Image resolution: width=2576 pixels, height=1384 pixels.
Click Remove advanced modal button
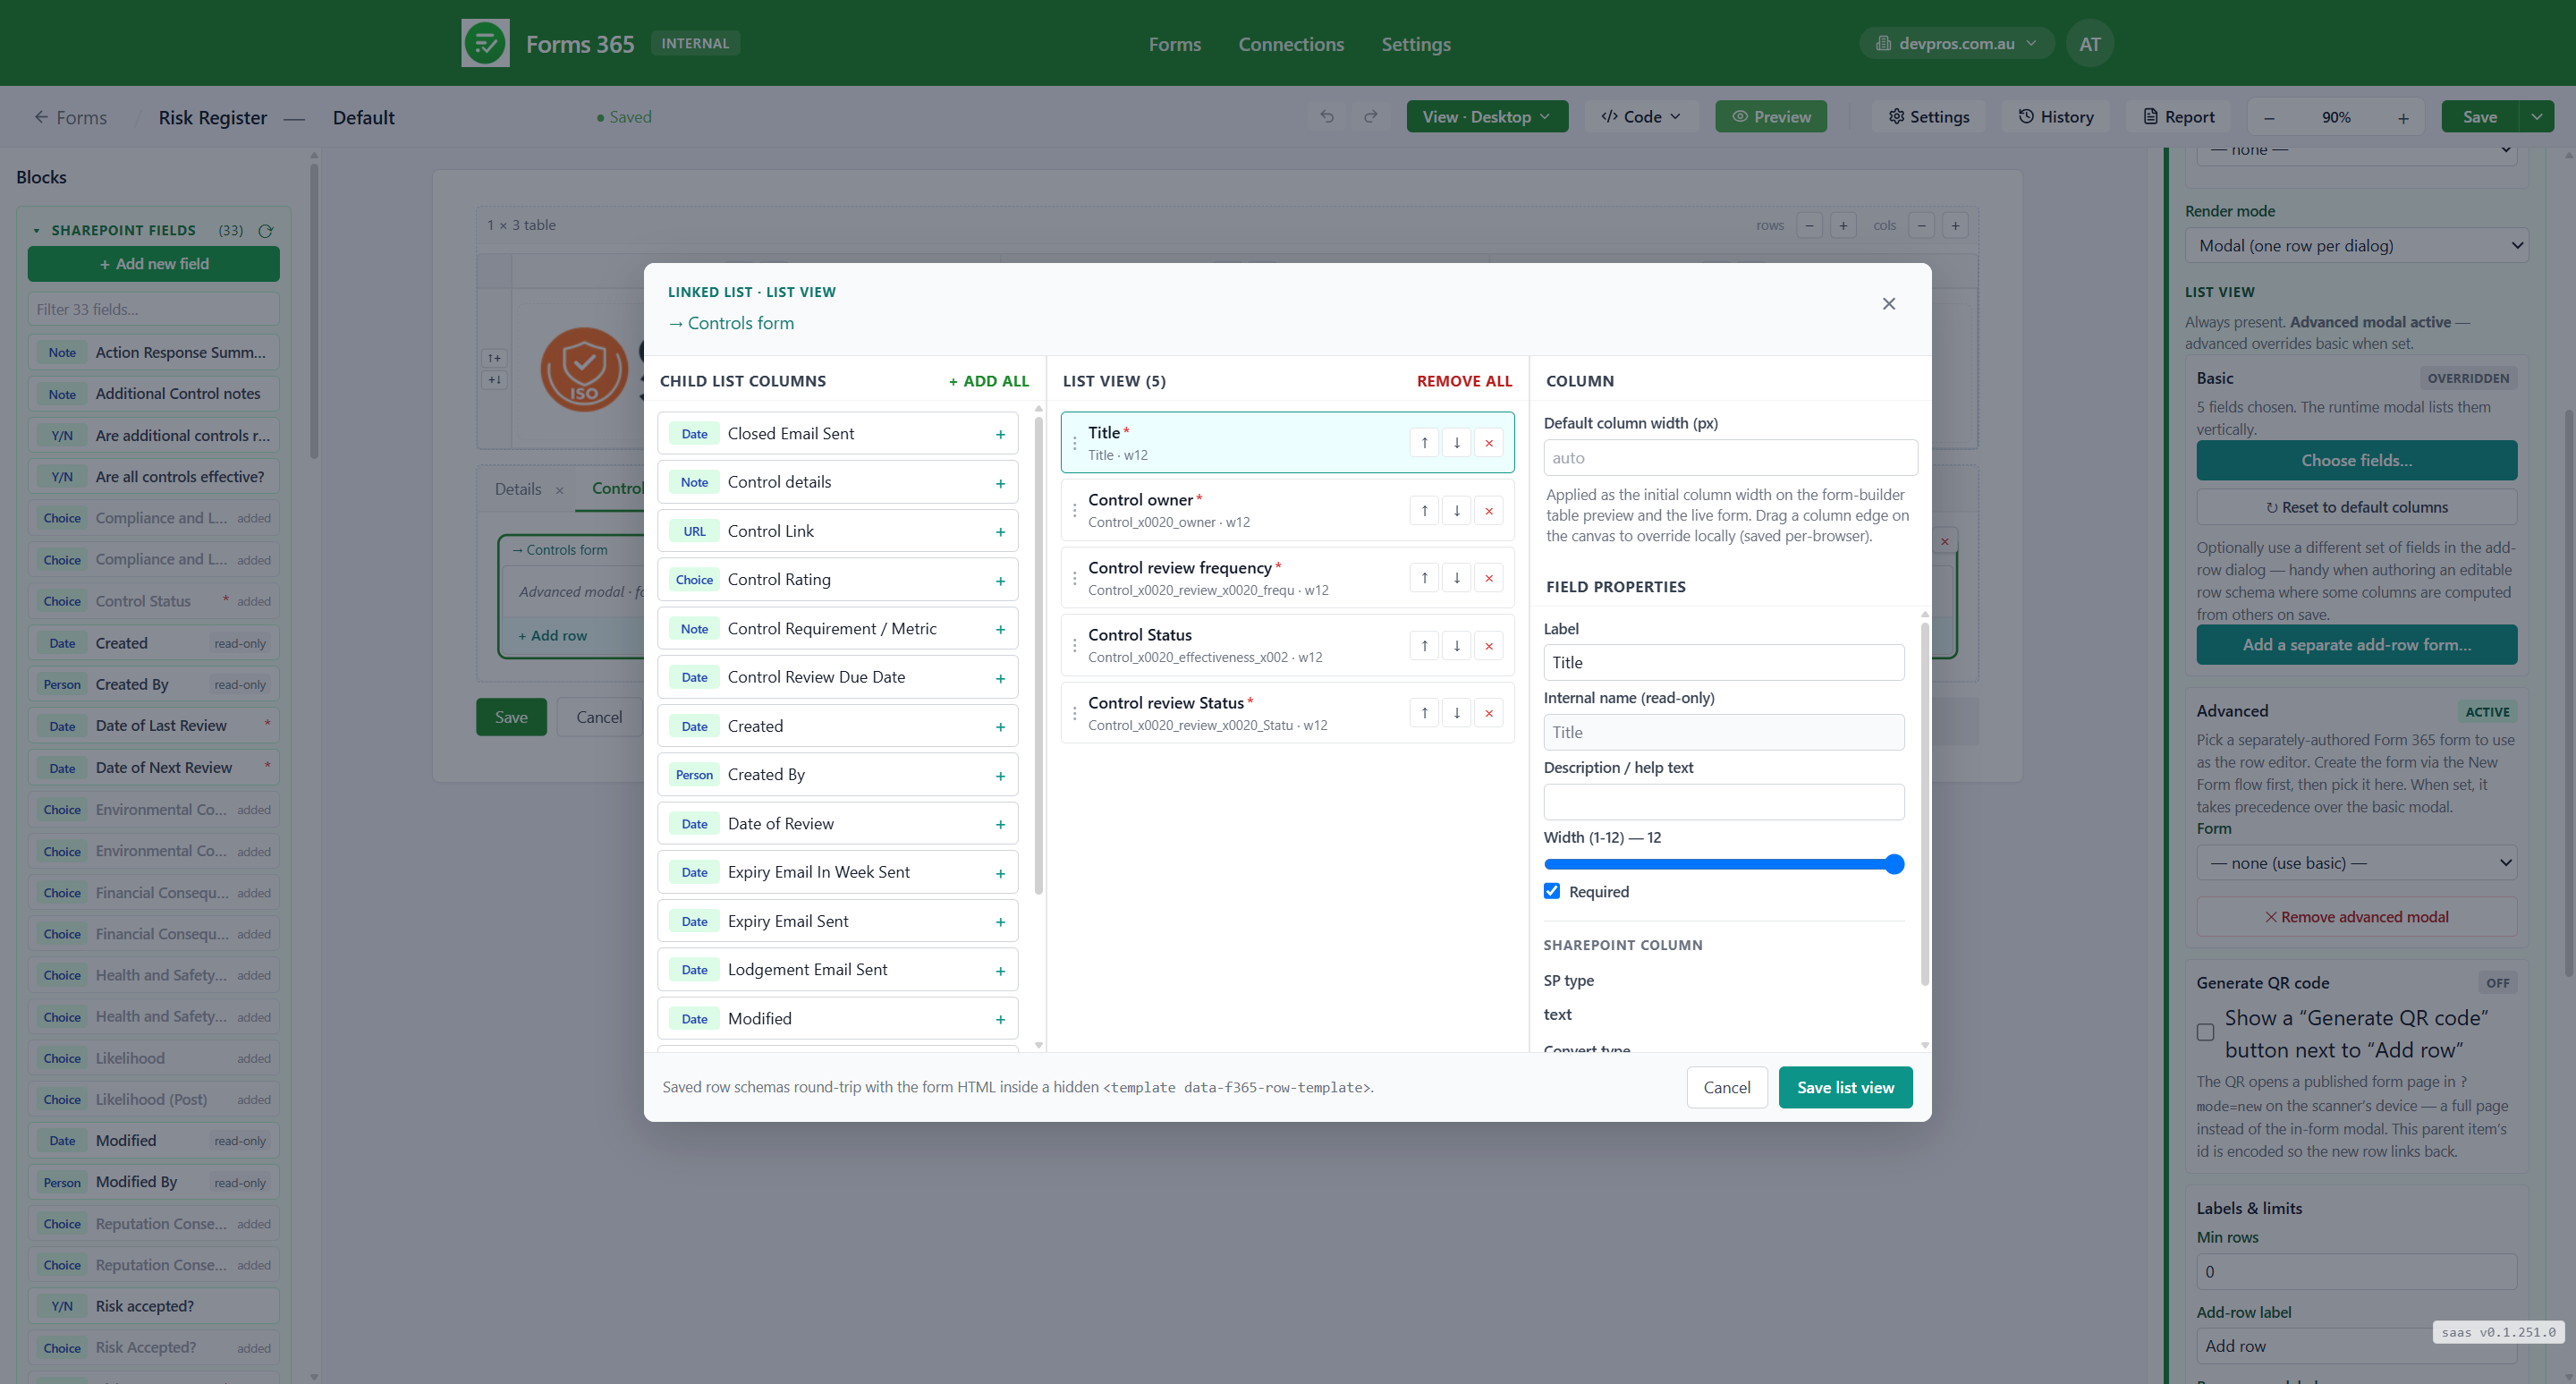2356,917
